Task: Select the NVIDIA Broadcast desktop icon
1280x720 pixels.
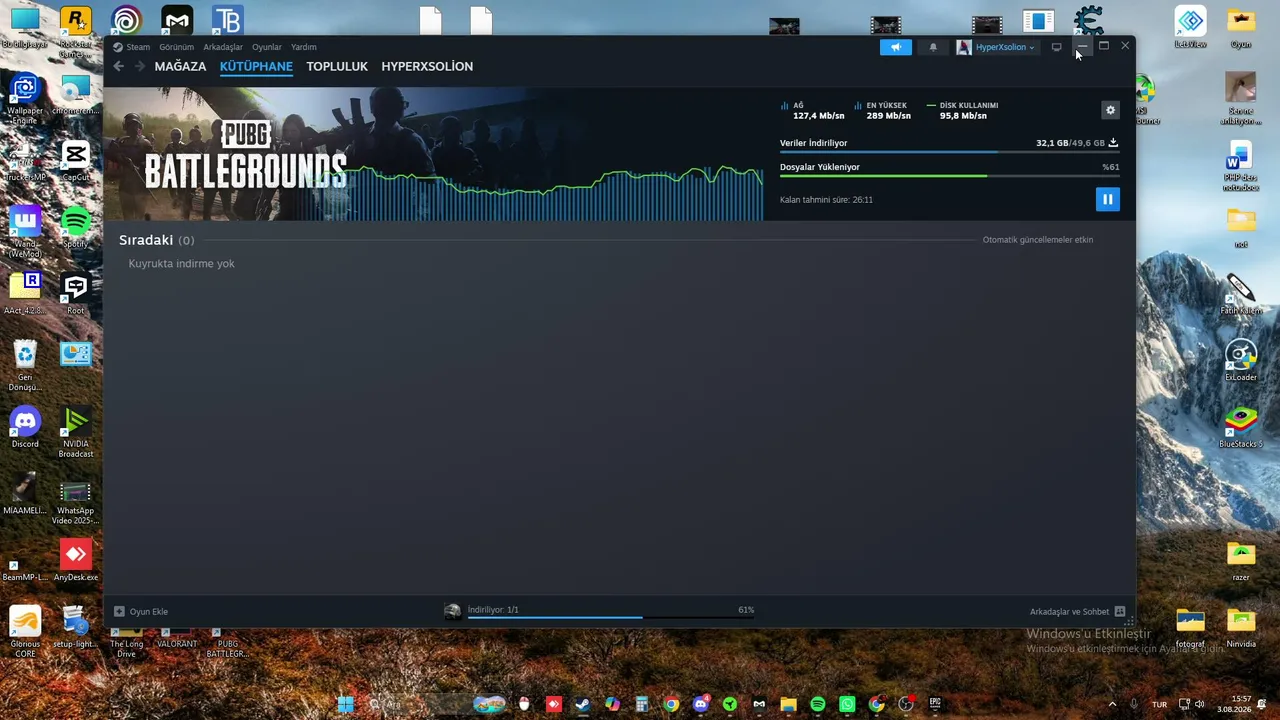Action: [75, 432]
